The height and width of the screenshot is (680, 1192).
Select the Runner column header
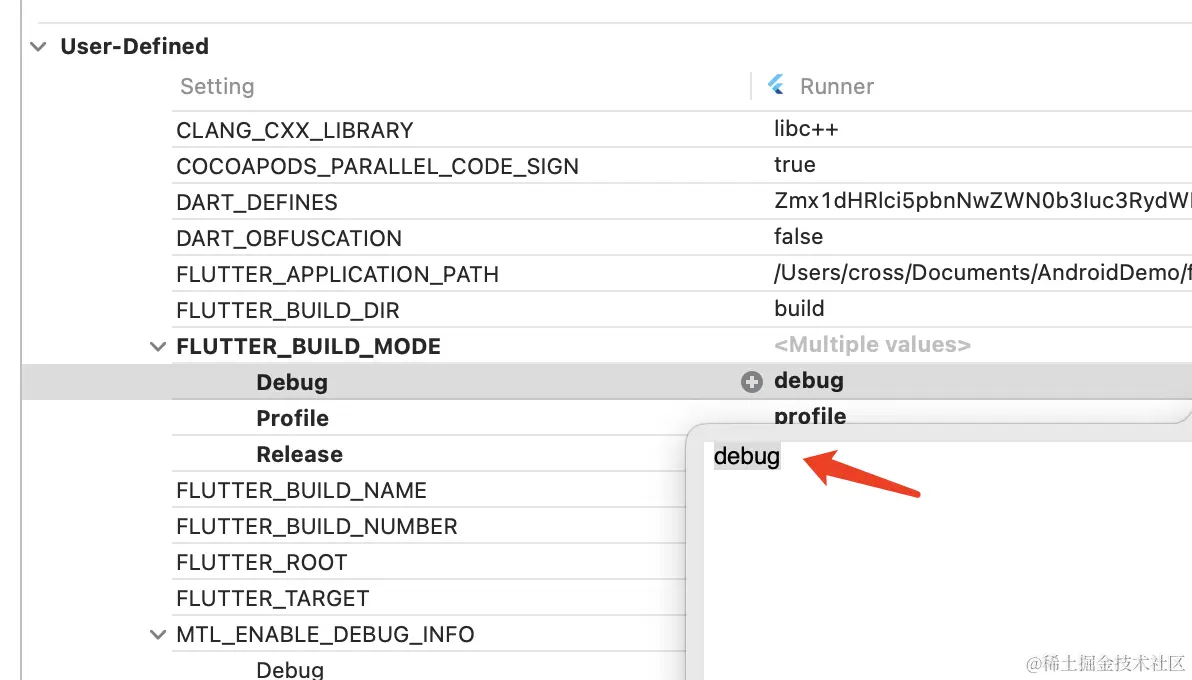836,86
